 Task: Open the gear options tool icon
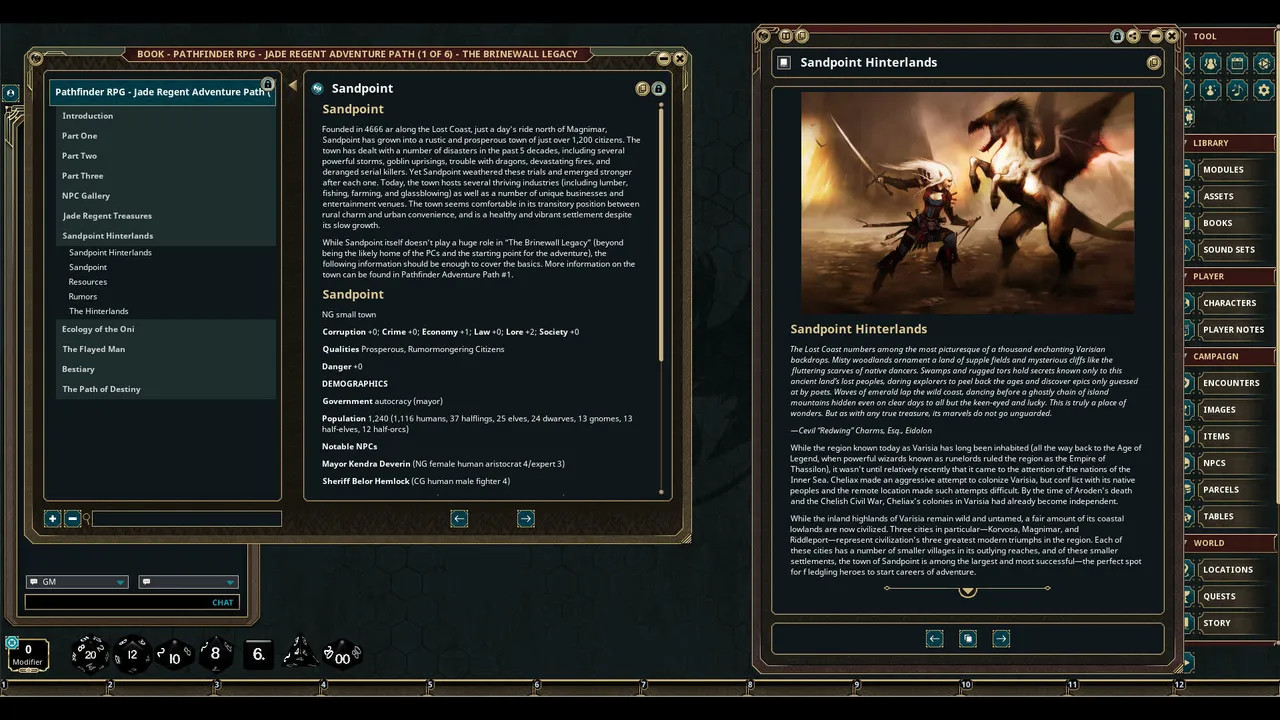pyautogui.click(x=1264, y=90)
